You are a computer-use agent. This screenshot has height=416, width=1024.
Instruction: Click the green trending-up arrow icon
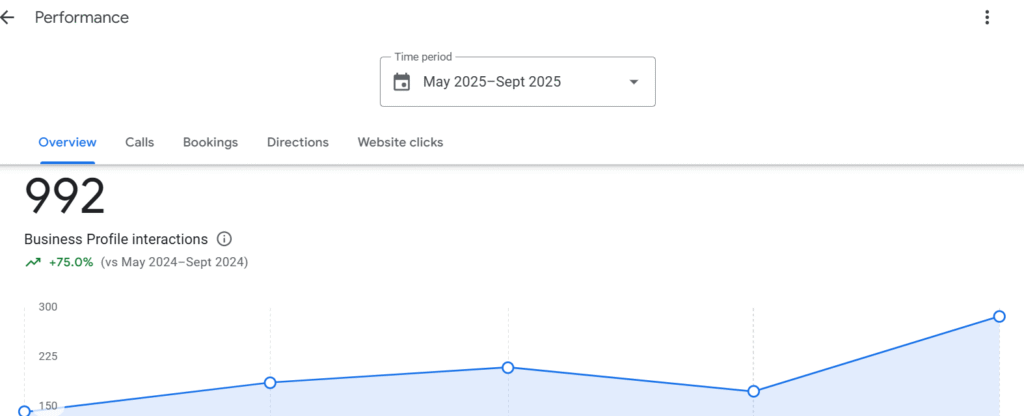(x=33, y=262)
